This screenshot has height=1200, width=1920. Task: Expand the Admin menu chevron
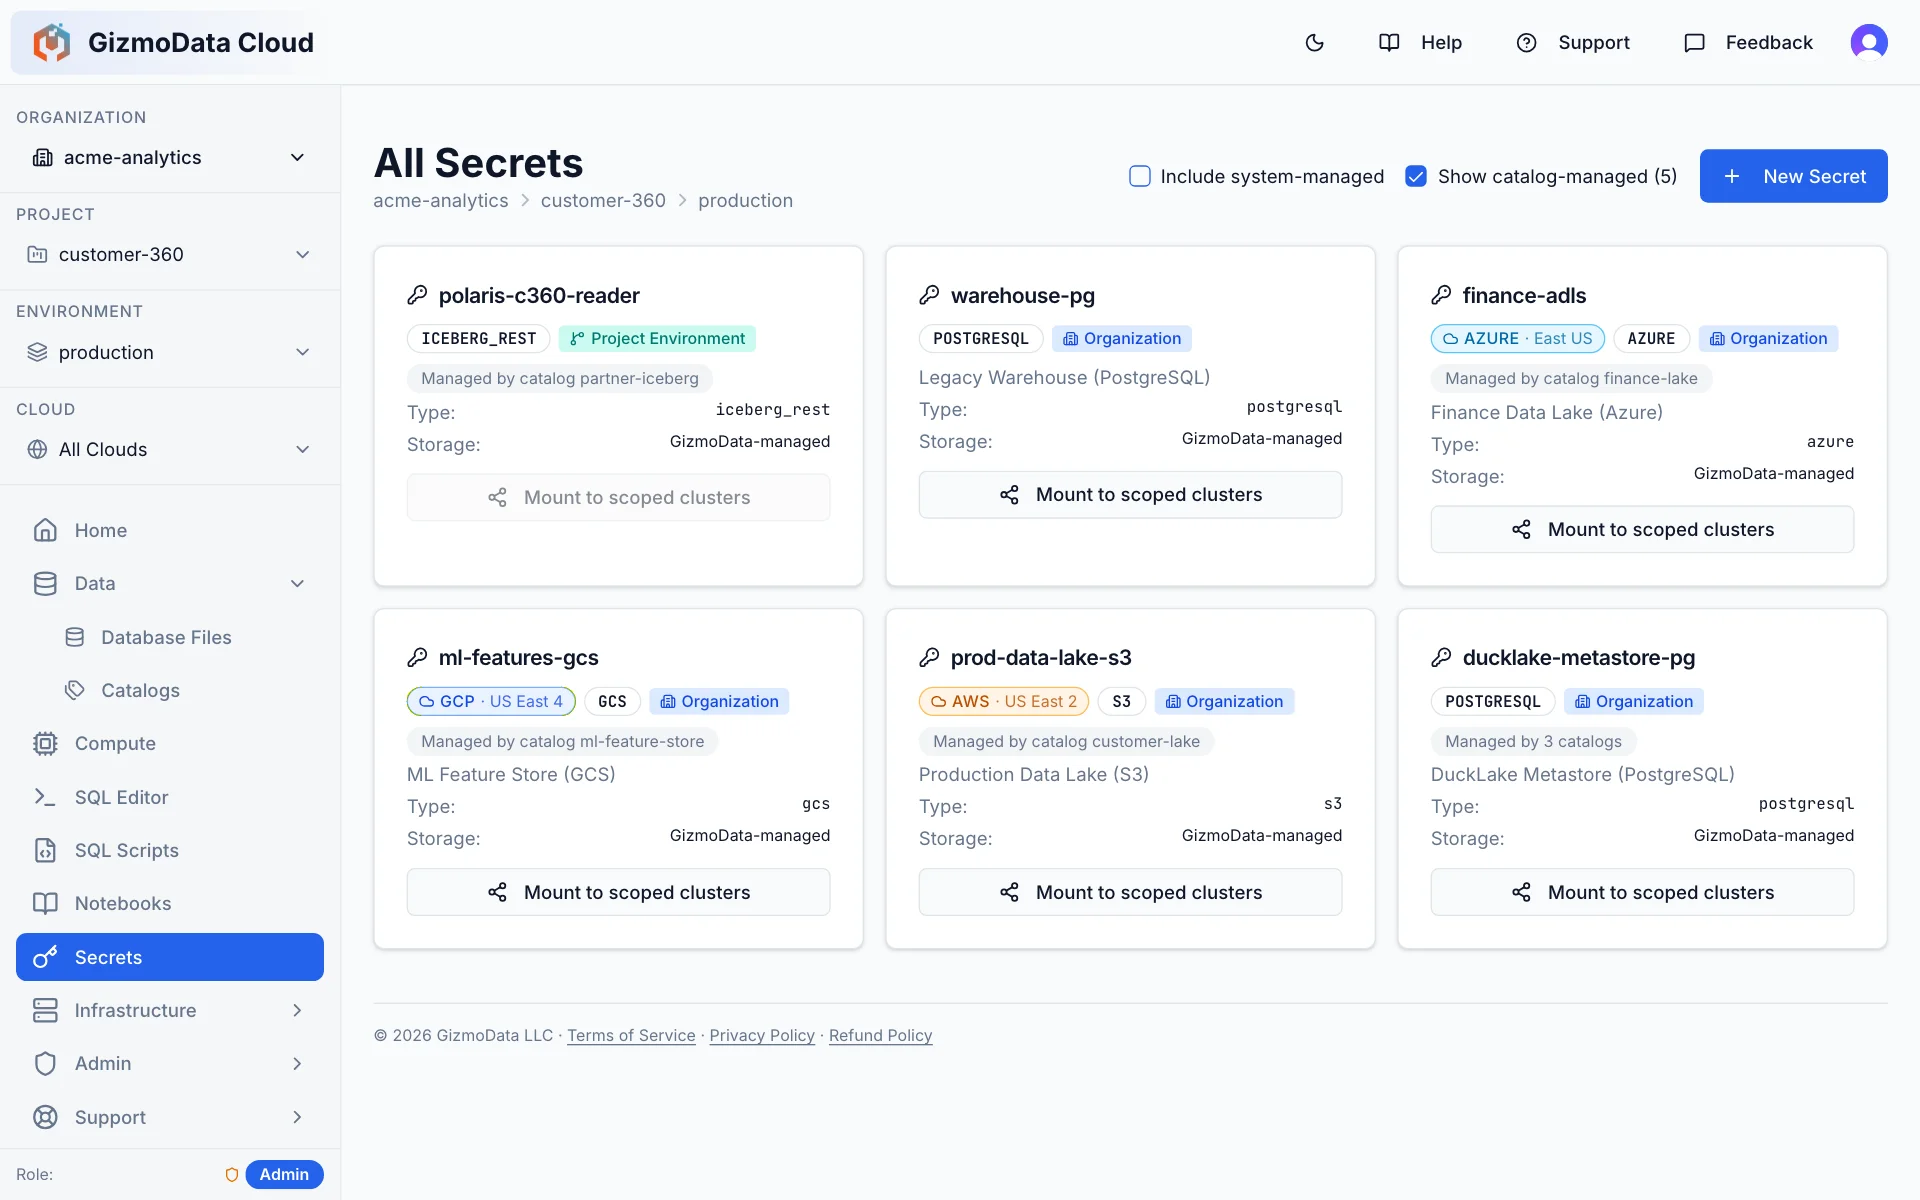[297, 1063]
